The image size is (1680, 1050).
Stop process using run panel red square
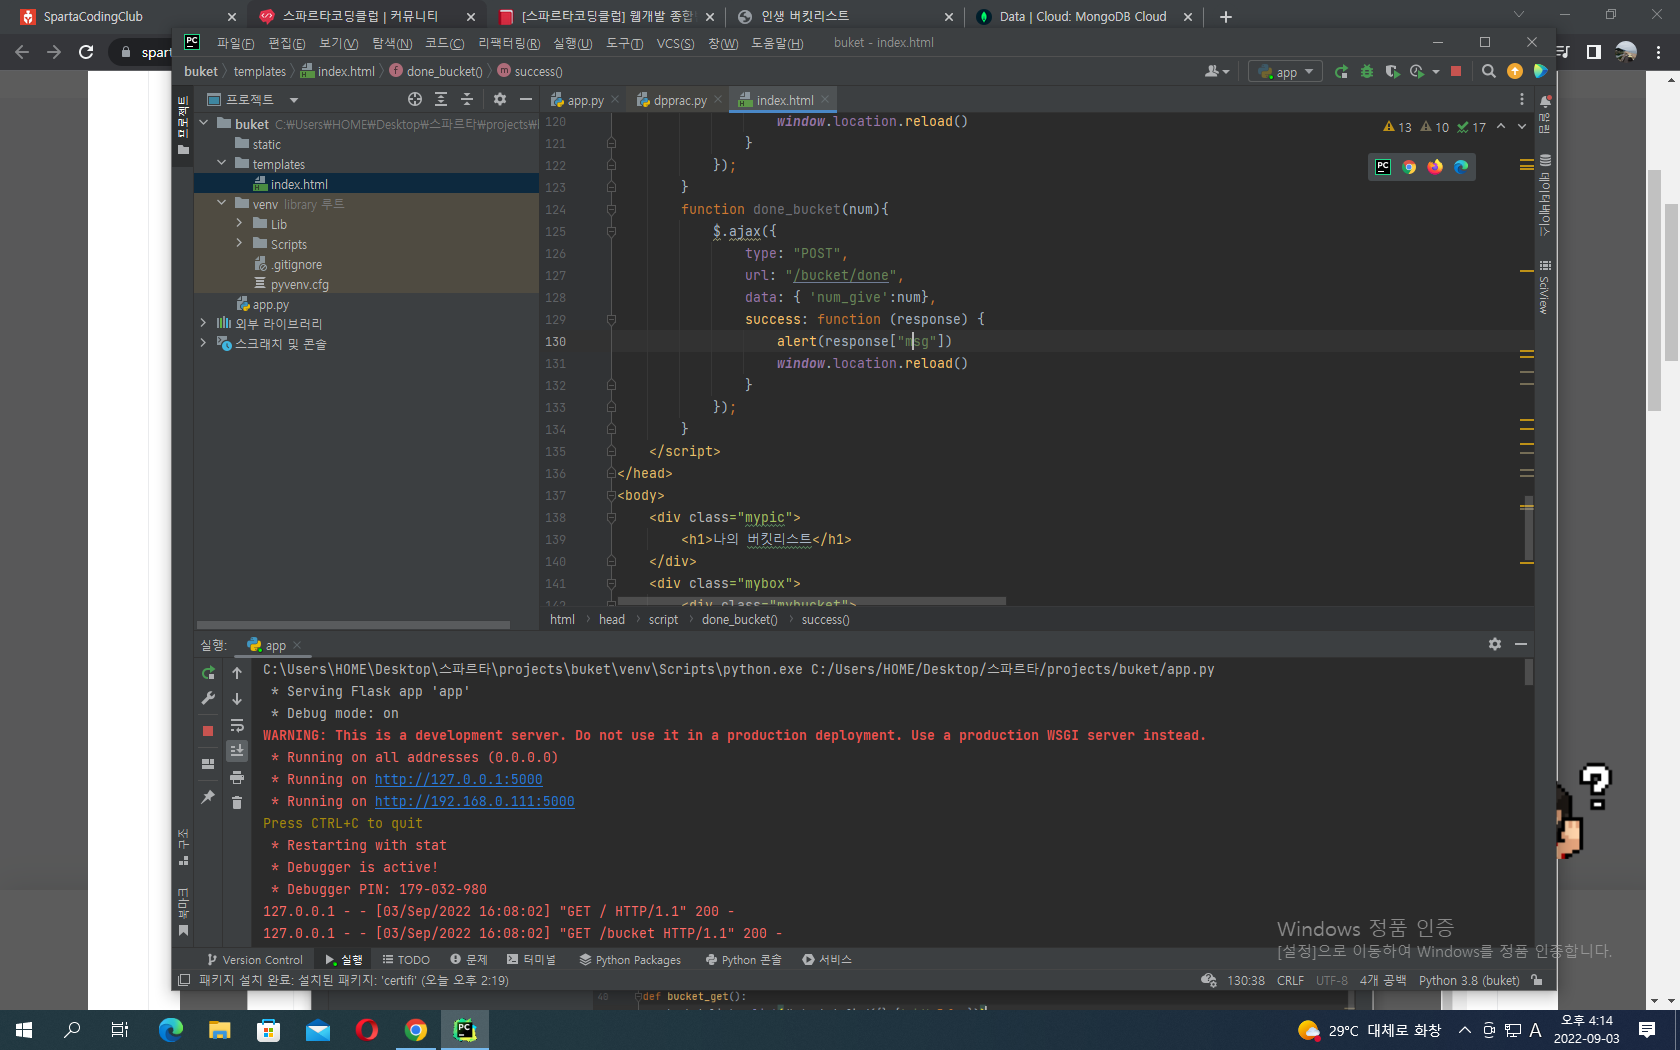[208, 731]
